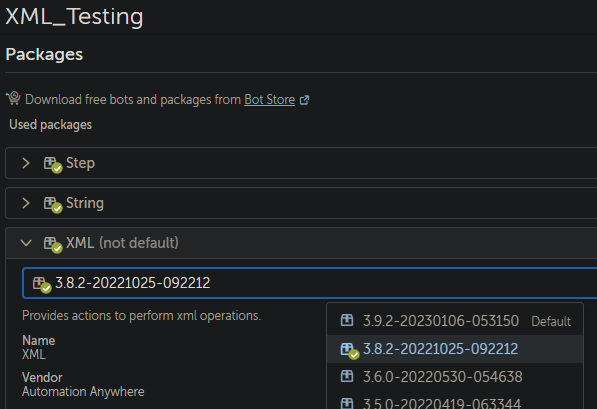
Task: Choose version 3.5.0-20220419-063344
Action: pyautogui.click(x=455, y=401)
